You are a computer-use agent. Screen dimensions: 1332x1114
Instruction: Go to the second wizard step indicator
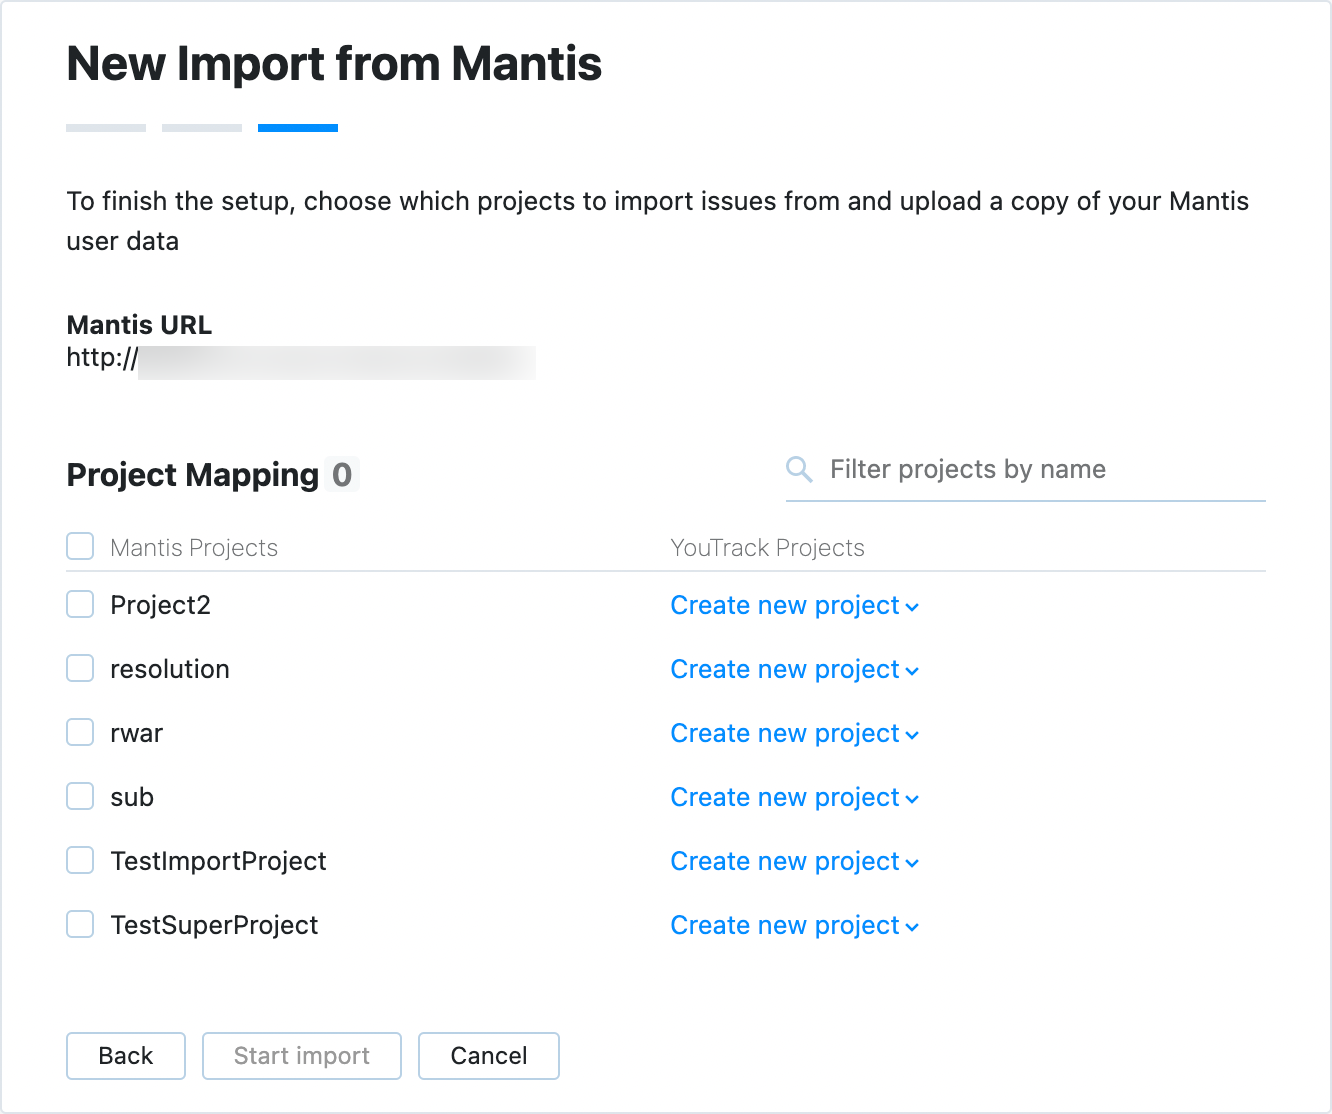(202, 128)
